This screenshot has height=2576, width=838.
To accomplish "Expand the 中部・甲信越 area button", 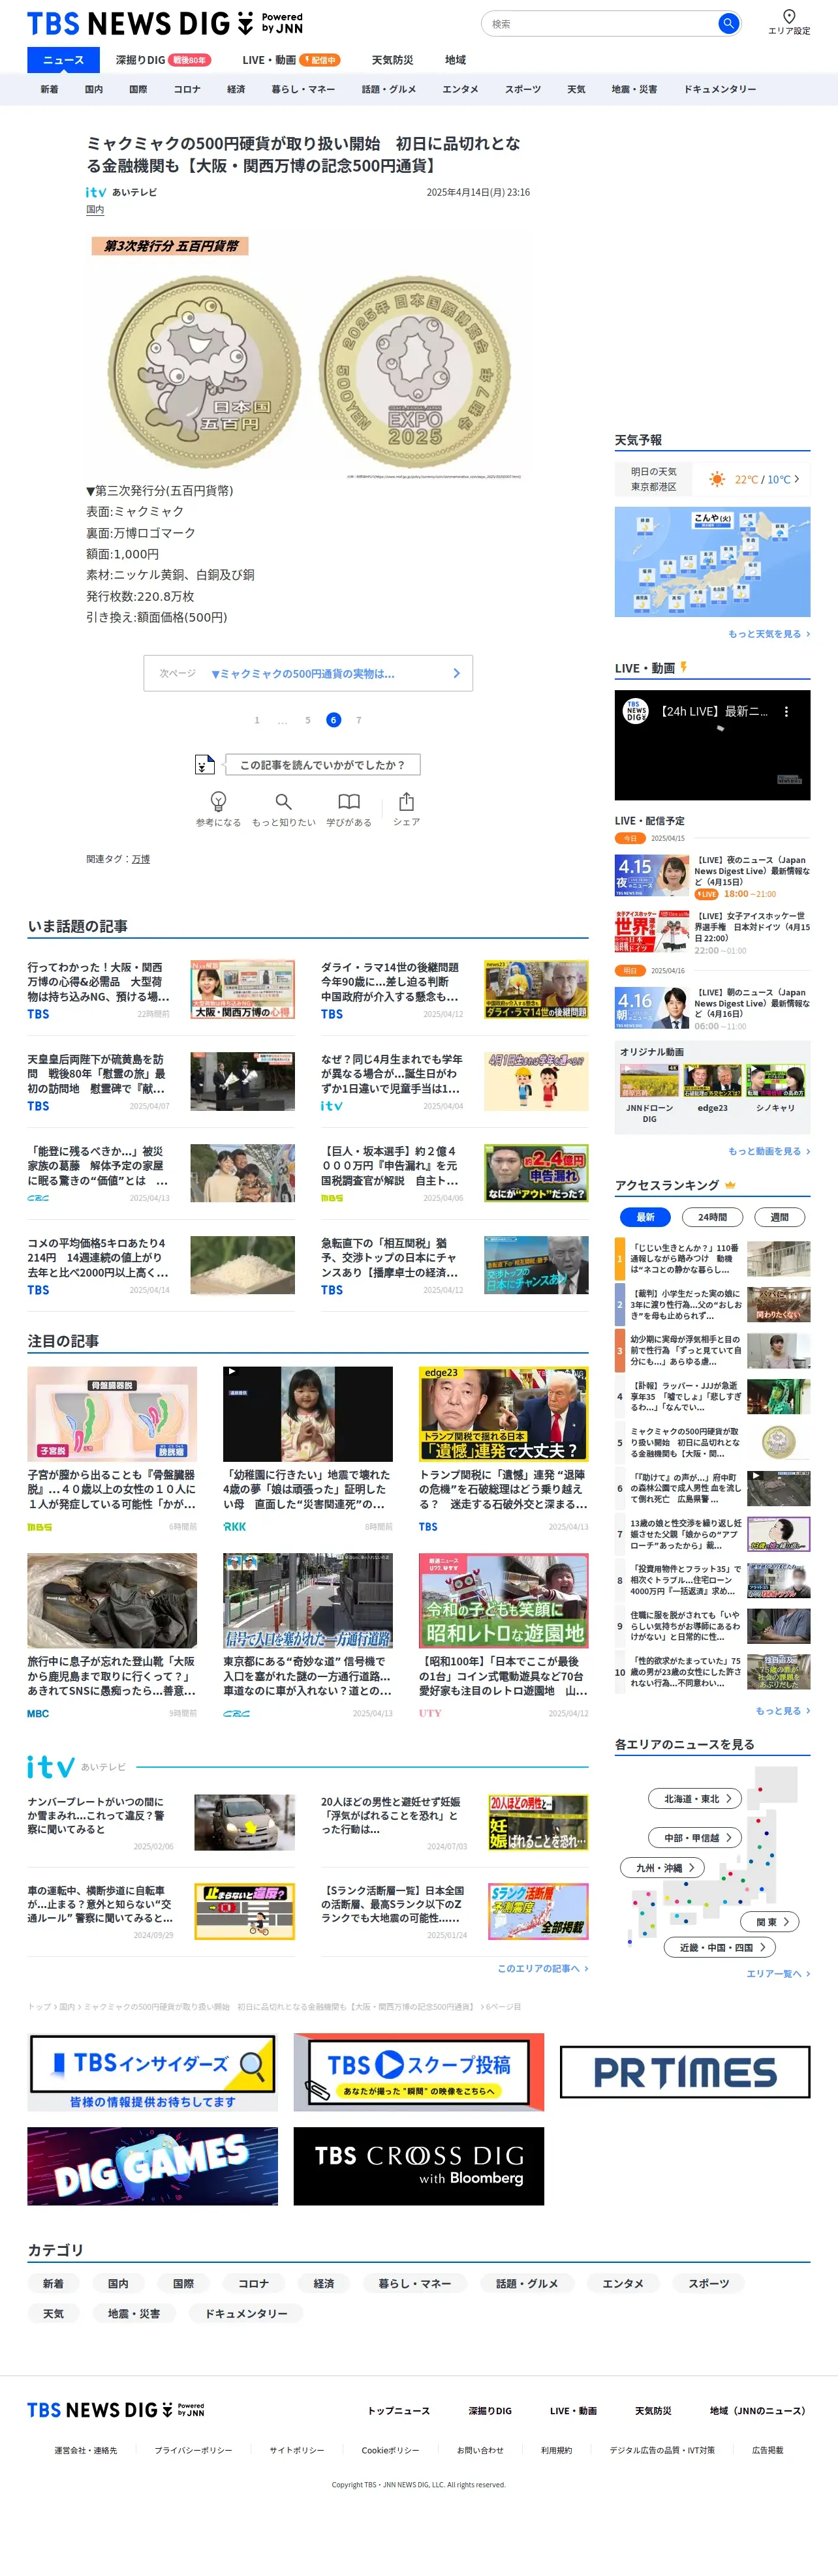I will click(695, 1838).
